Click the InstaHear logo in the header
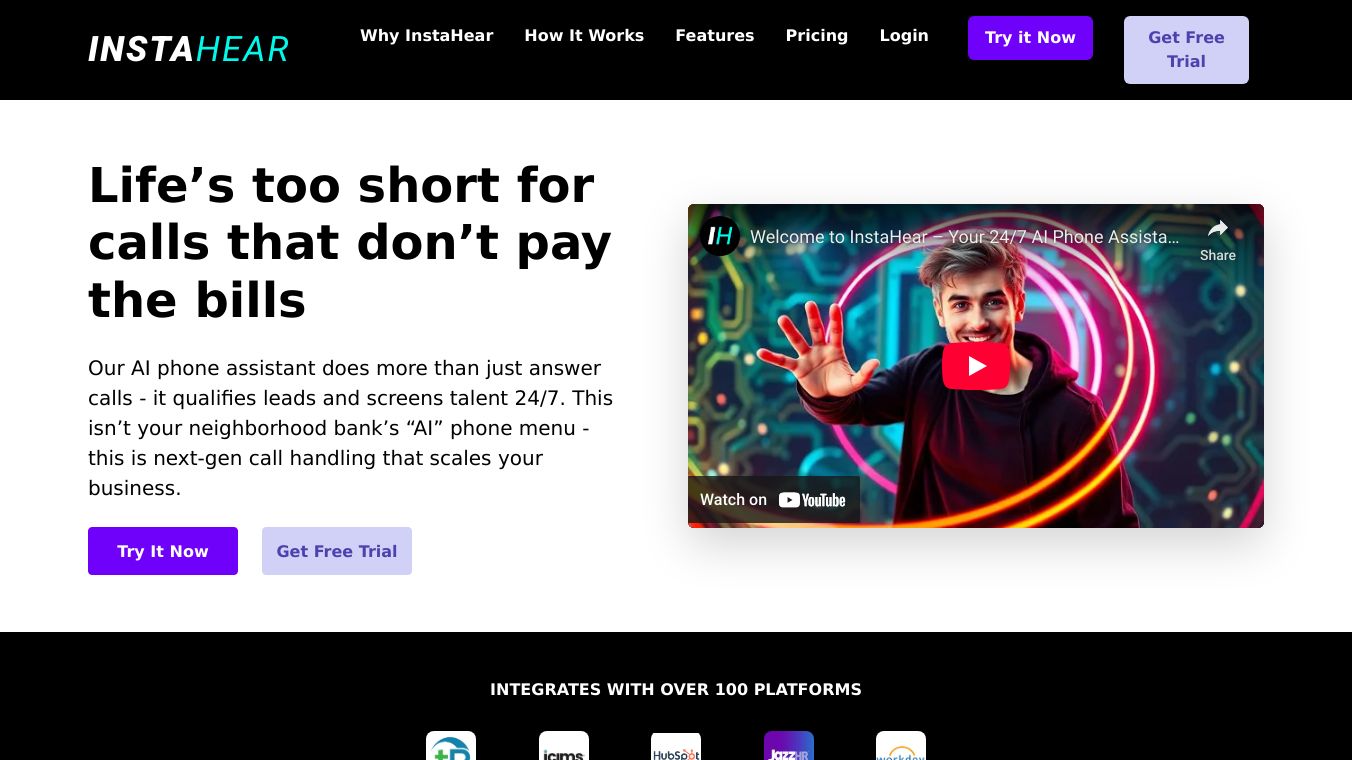Screen dimensions: 1352x760 (x=188, y=49)
